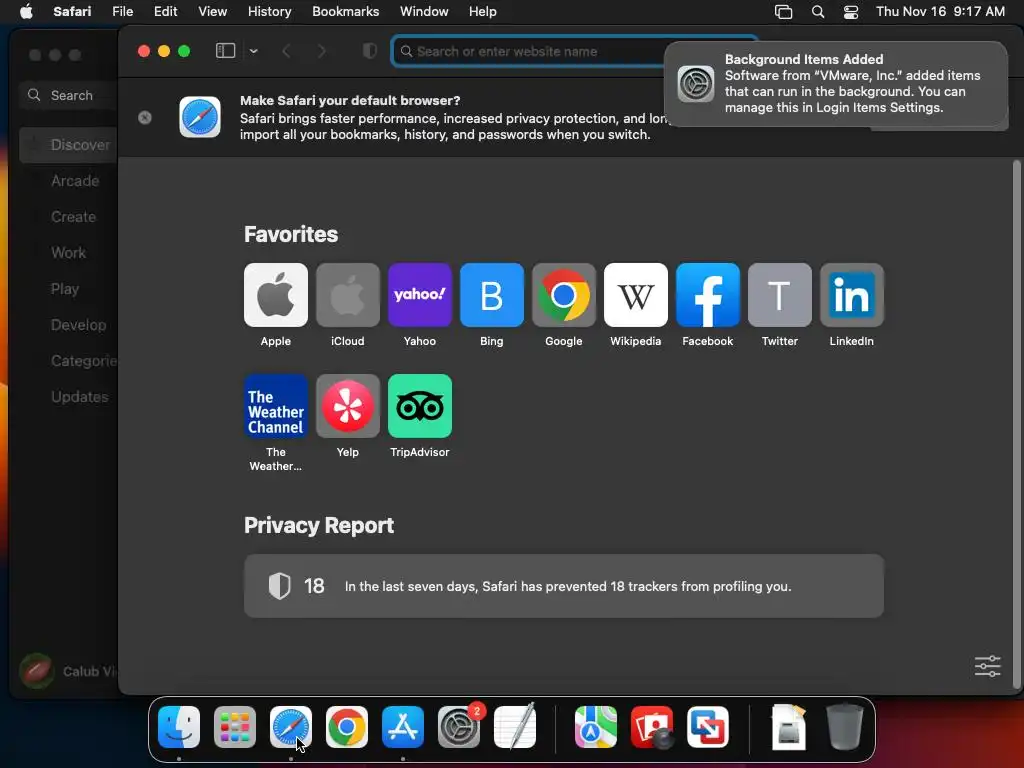Click the privacy shield icon in toolbar
1024x768 pixels.
coord(370,51)
